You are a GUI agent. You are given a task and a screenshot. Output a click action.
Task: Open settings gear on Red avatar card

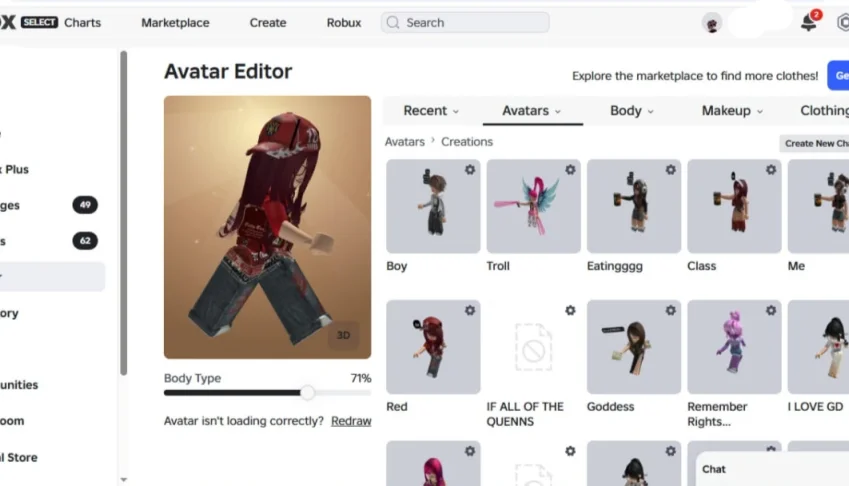470,311
